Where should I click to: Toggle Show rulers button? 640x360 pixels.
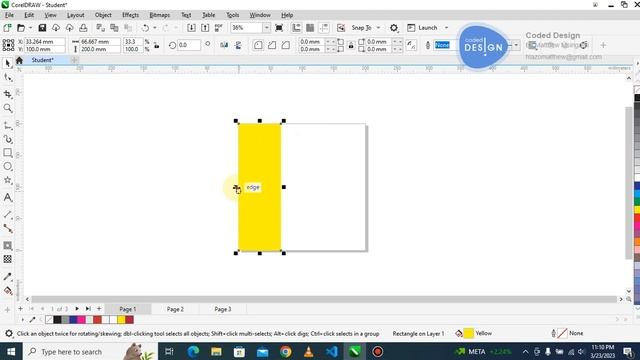(296, 28)
